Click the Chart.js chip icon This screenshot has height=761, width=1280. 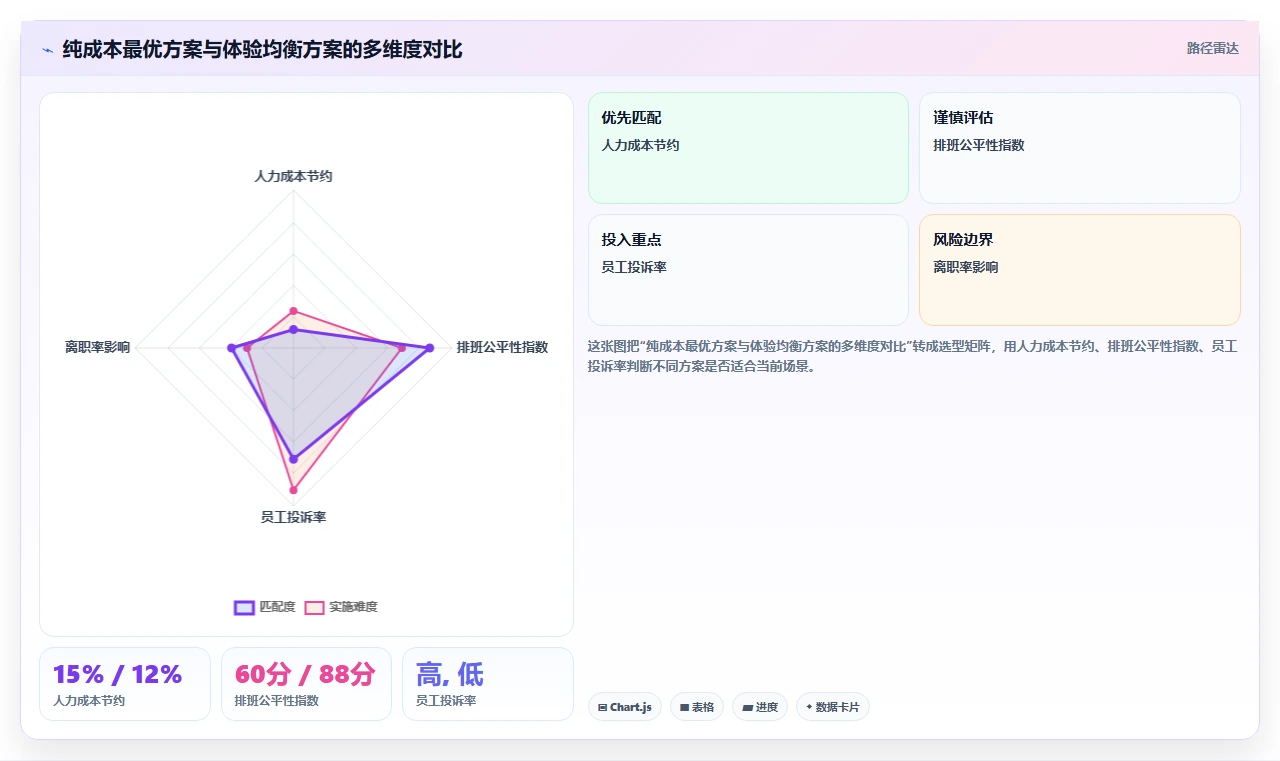click(x=602, y=707)
